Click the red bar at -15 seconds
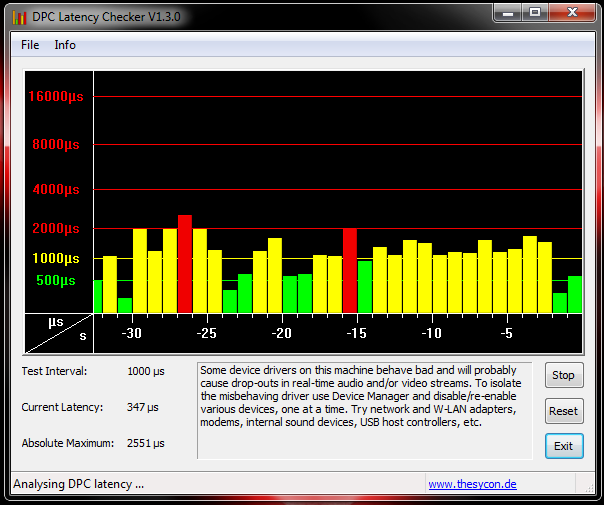The height and width of the screenshot is (506, 604). tap(350, 270)
